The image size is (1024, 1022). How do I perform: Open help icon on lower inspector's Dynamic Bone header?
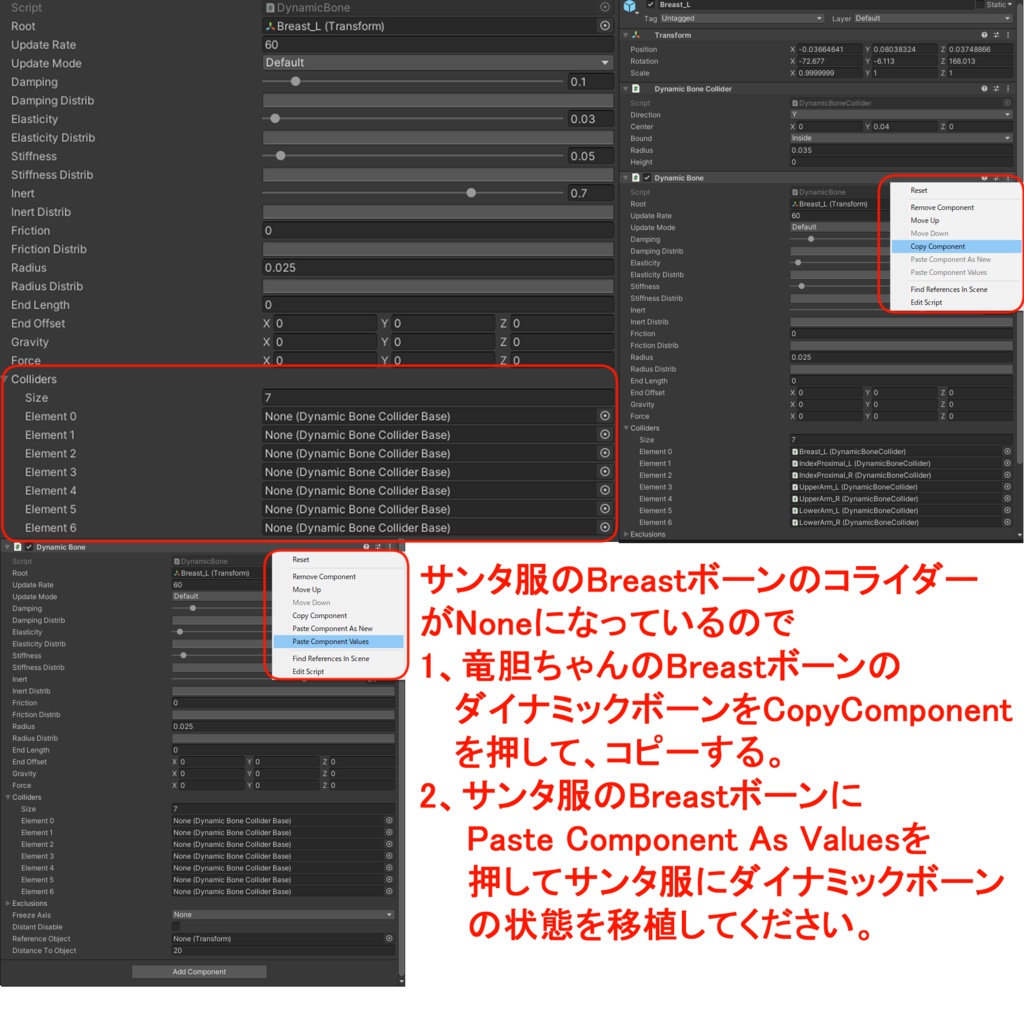[x=366, y=547]
